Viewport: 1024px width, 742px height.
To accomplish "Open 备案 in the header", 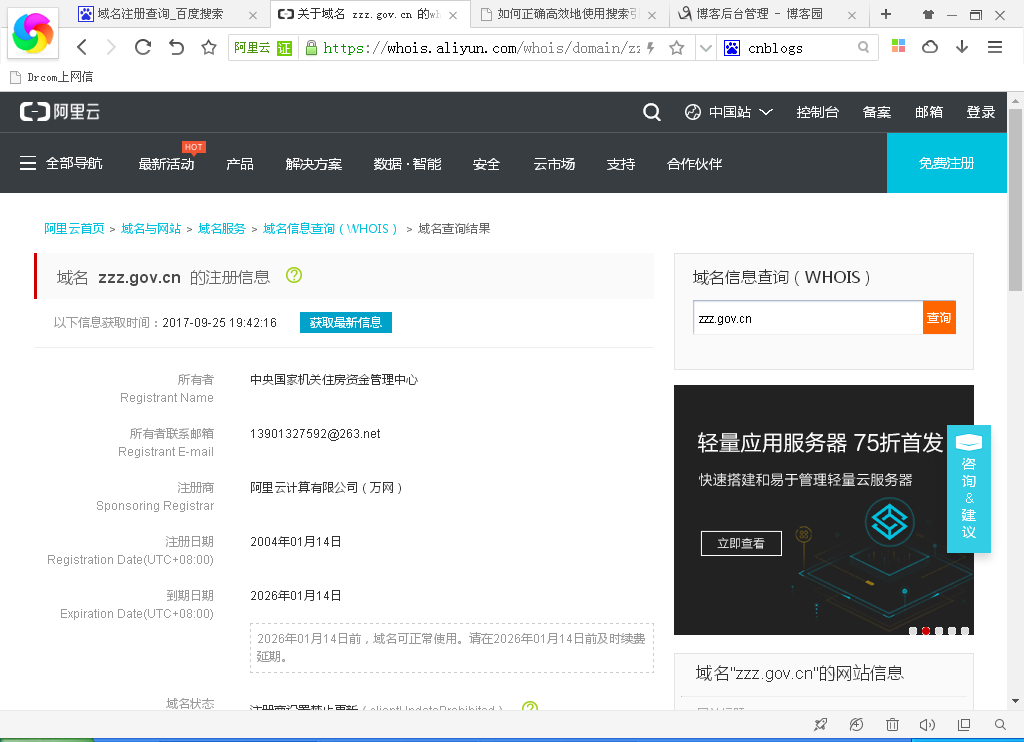I will point(876,112).
